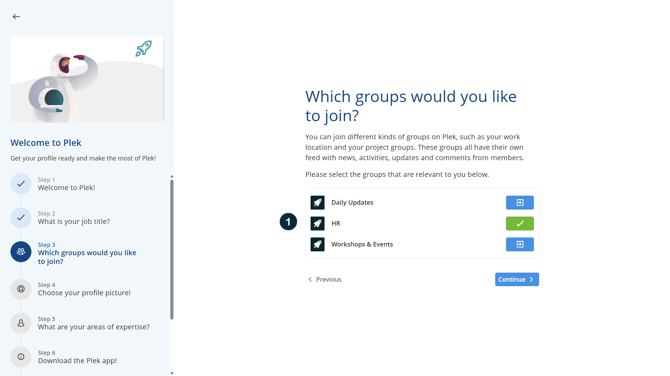The height and width of the screenshot is (376, 670).
Task: Click the Step 1 checkmark circle
Action: point(21,184)
